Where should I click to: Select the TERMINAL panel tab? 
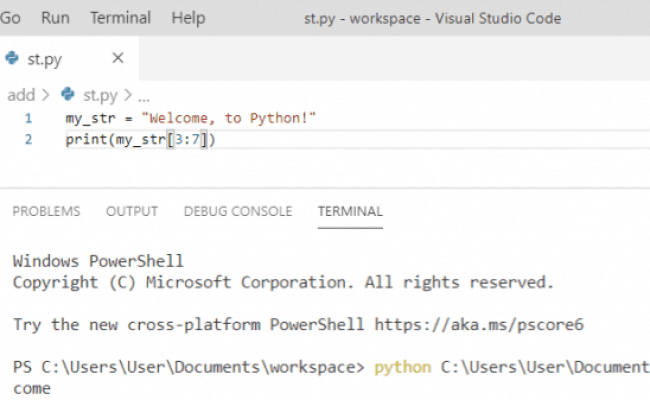point(350,211)
